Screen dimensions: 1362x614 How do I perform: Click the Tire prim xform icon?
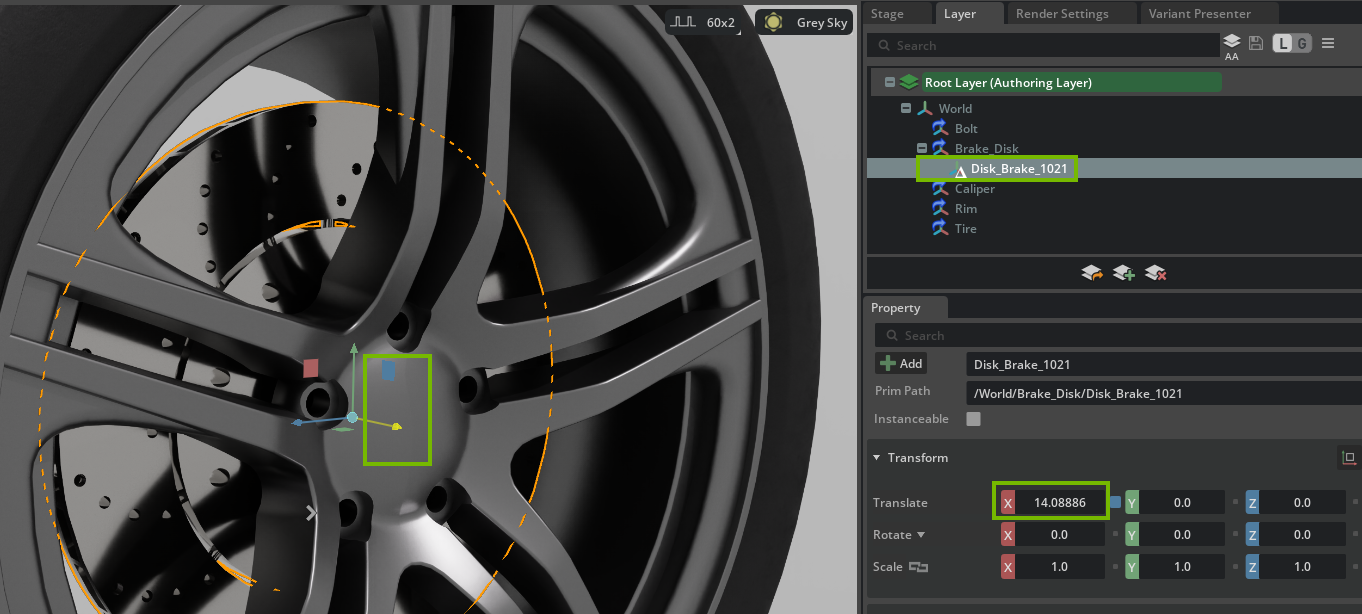940,228
